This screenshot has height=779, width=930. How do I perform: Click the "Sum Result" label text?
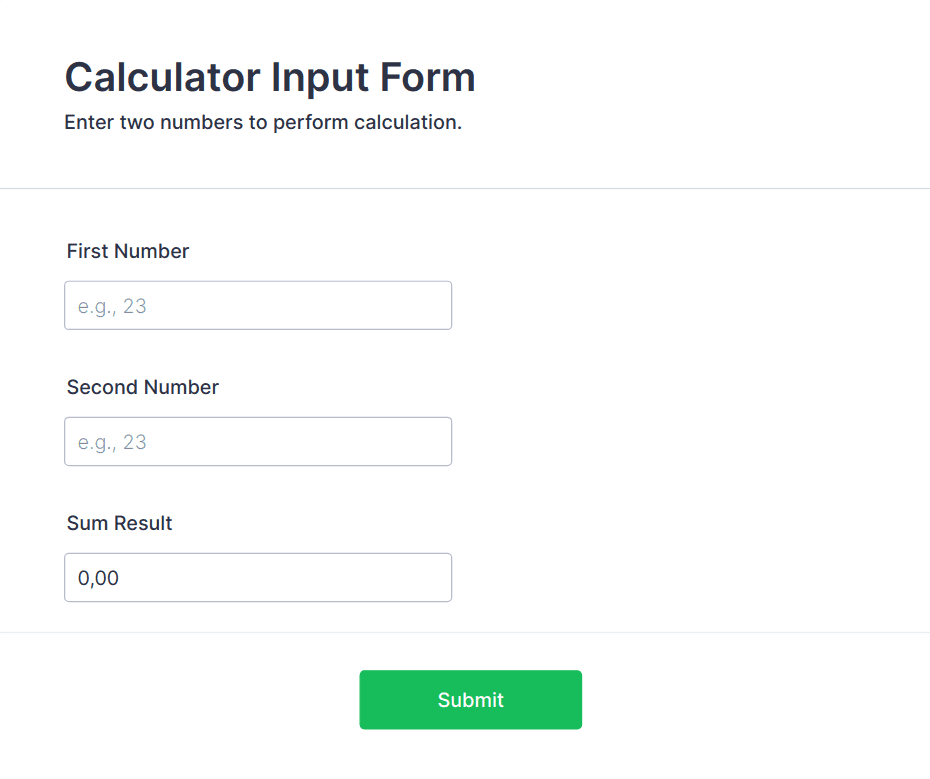point(120,523)
